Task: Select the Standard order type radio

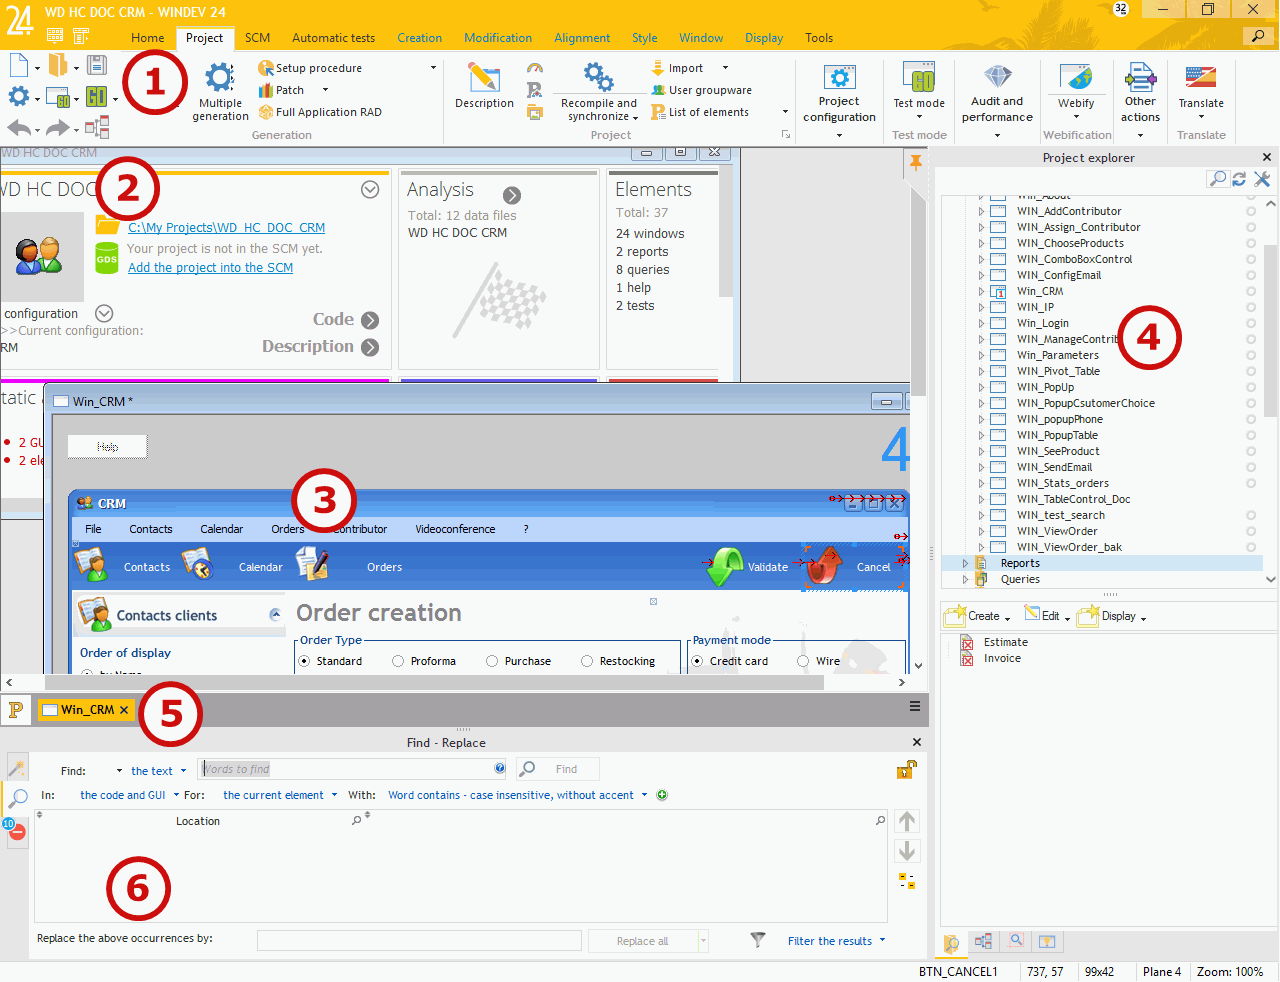Action: tap(304, 661)
